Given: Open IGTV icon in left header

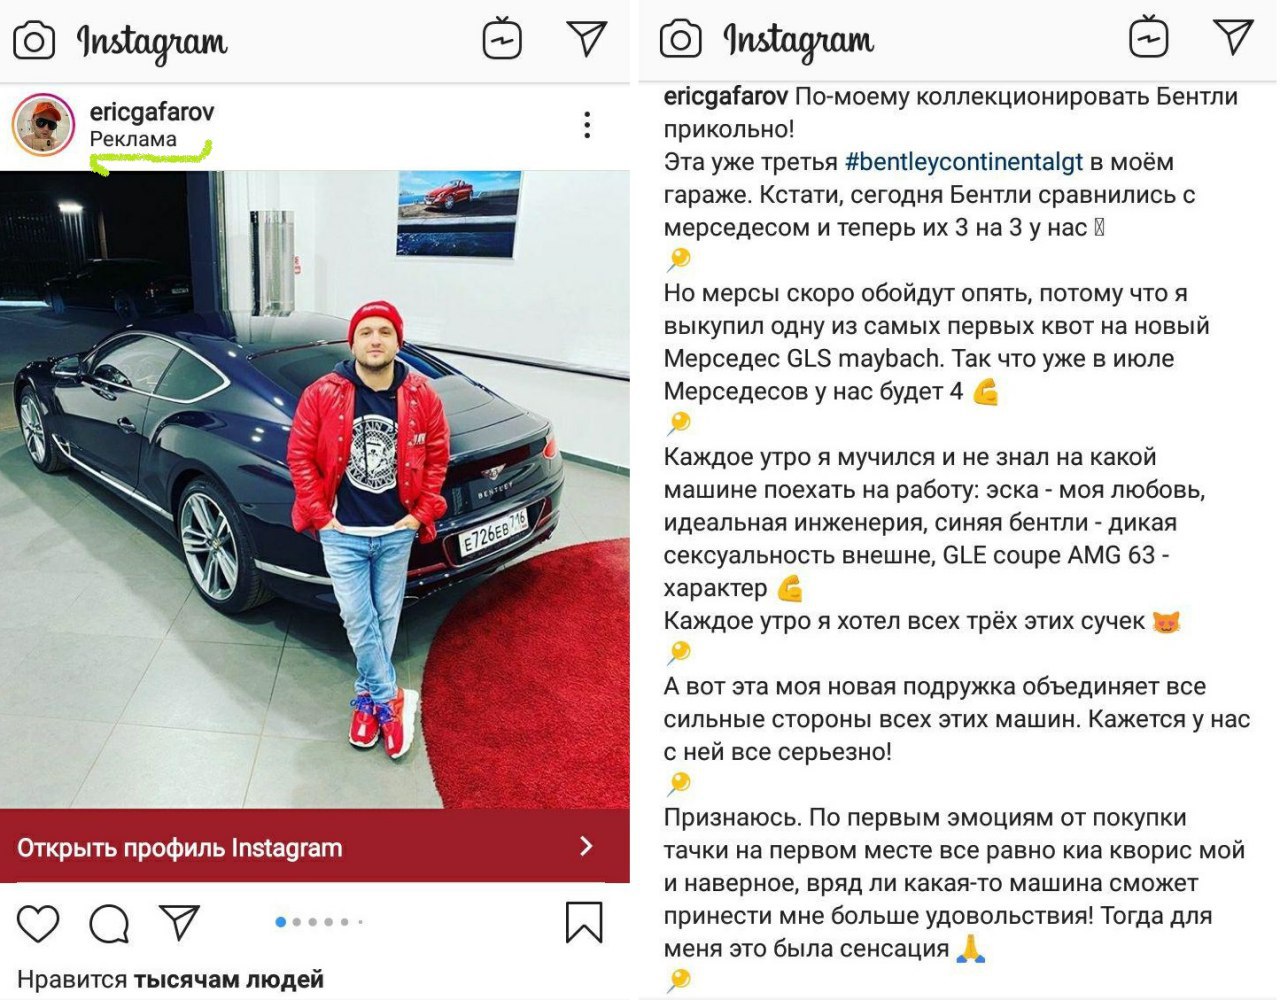Looking at the screenshot, I should (x=502, y=39).
